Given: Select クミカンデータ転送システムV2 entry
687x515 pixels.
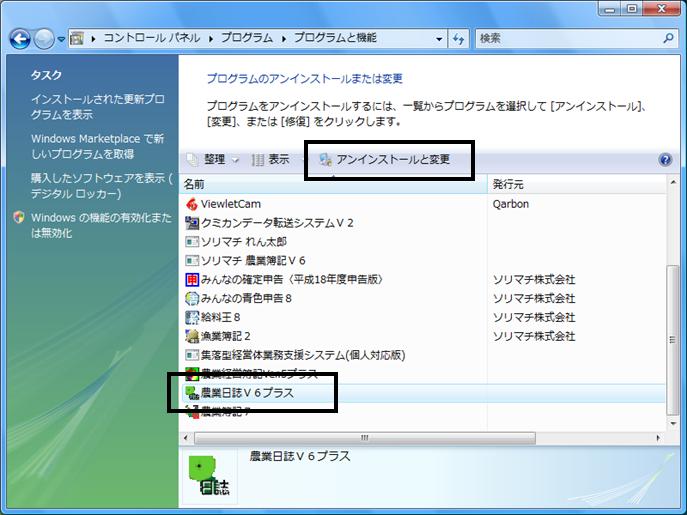Looking at the screenshot, I should point(277,223).
